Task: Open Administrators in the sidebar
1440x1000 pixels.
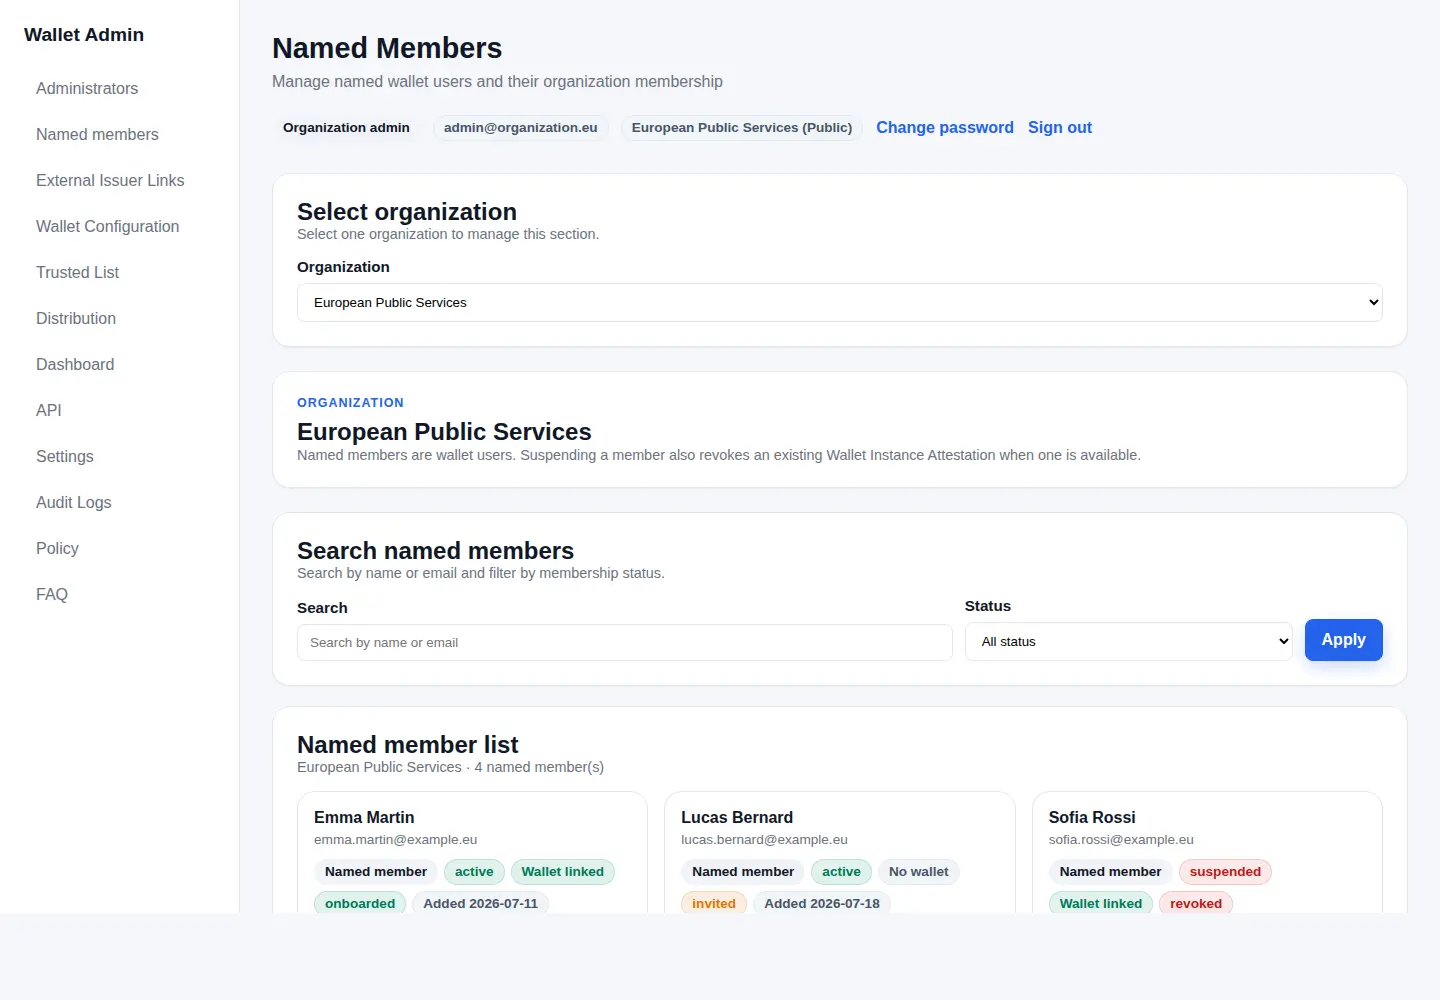Action: click(87, 88)
